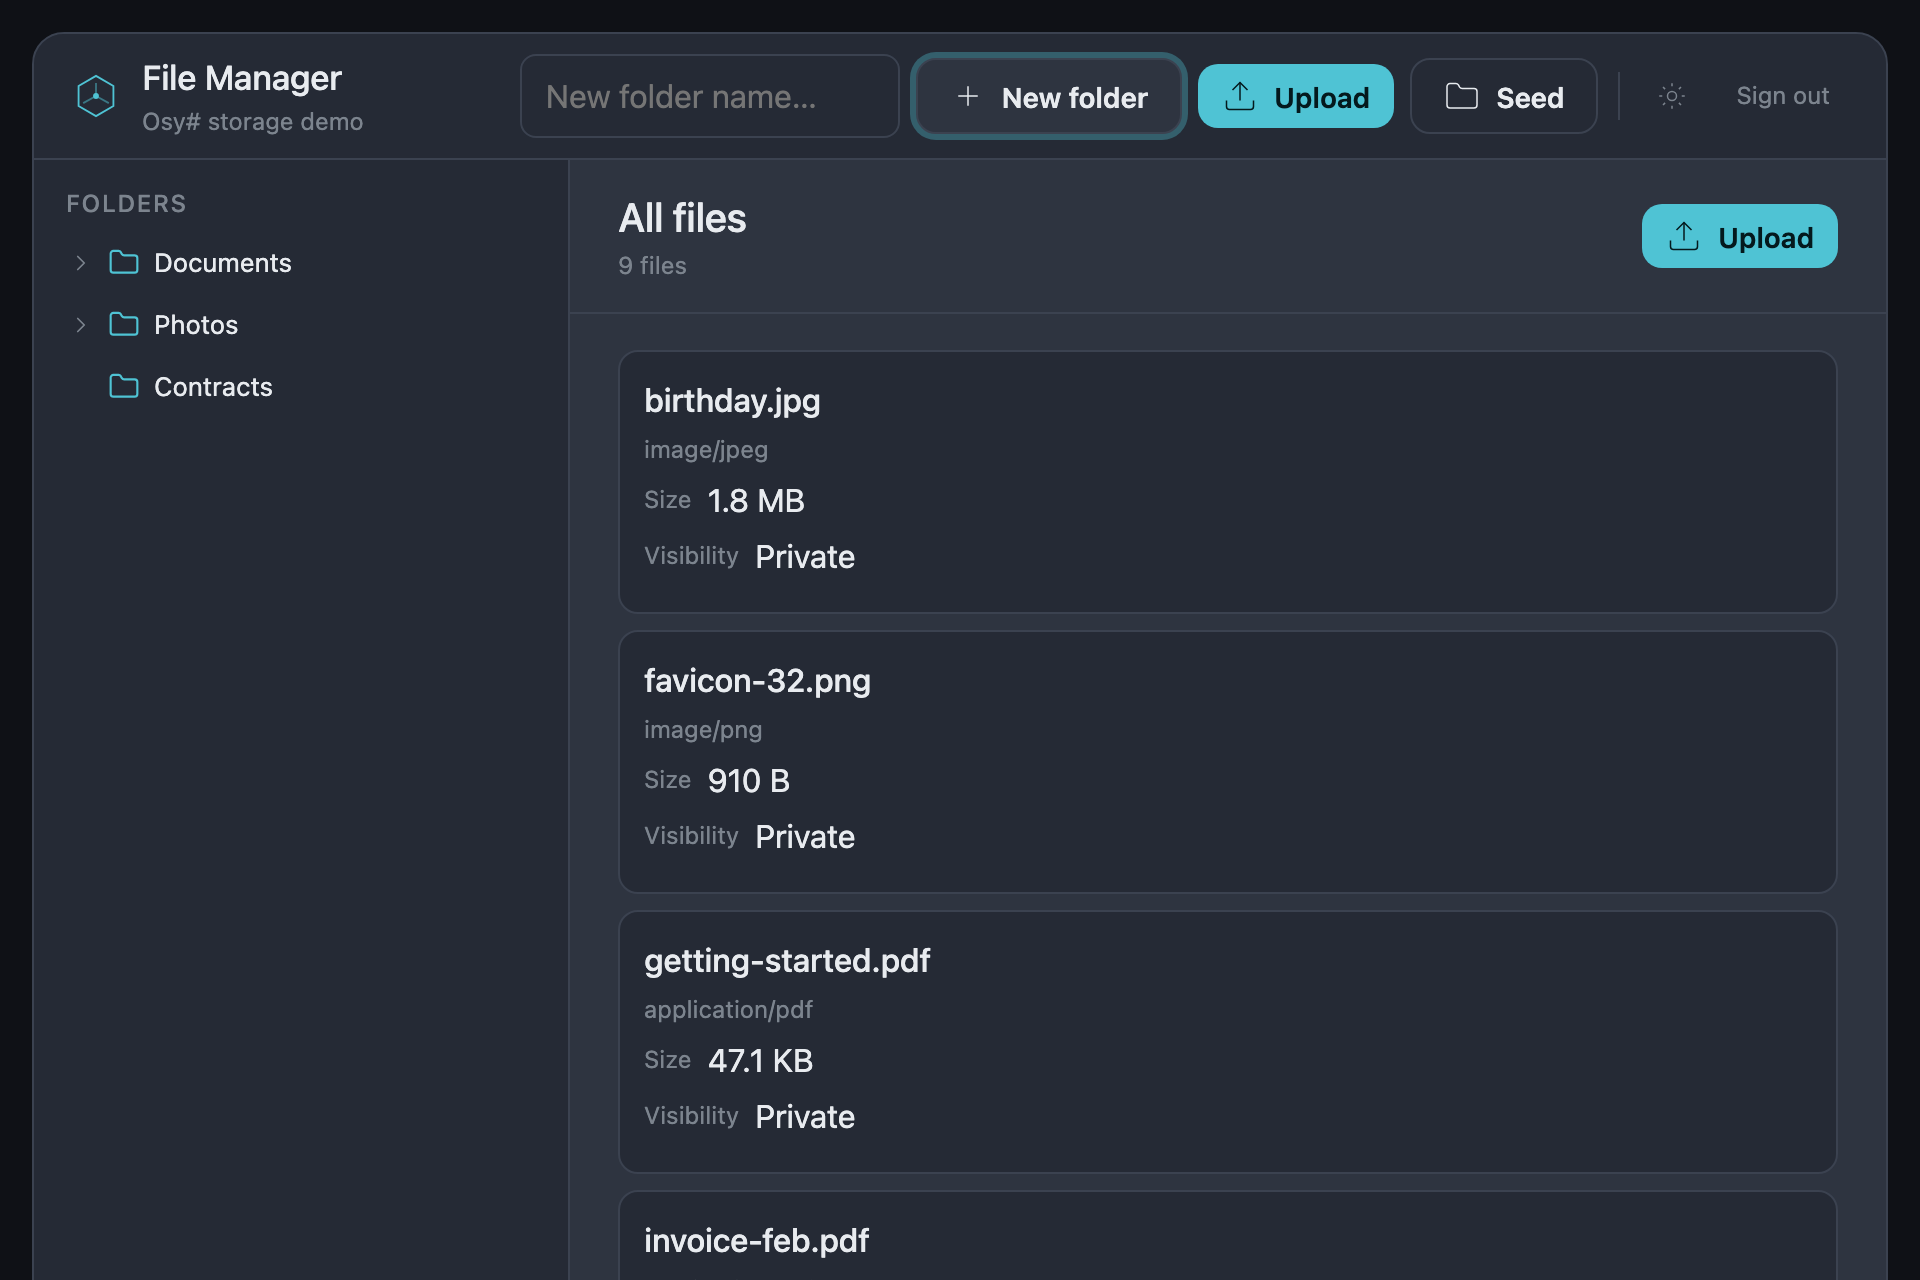Click Private visibility on getting-started.pdf
Viewport: 1920px width, 1280px height.
[x=805, y=1117]
